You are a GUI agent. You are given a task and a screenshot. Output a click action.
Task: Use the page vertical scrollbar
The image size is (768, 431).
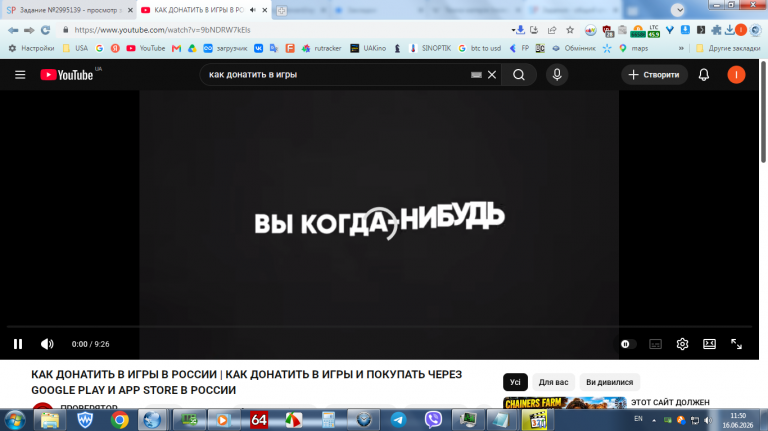[x=764, y=113]
